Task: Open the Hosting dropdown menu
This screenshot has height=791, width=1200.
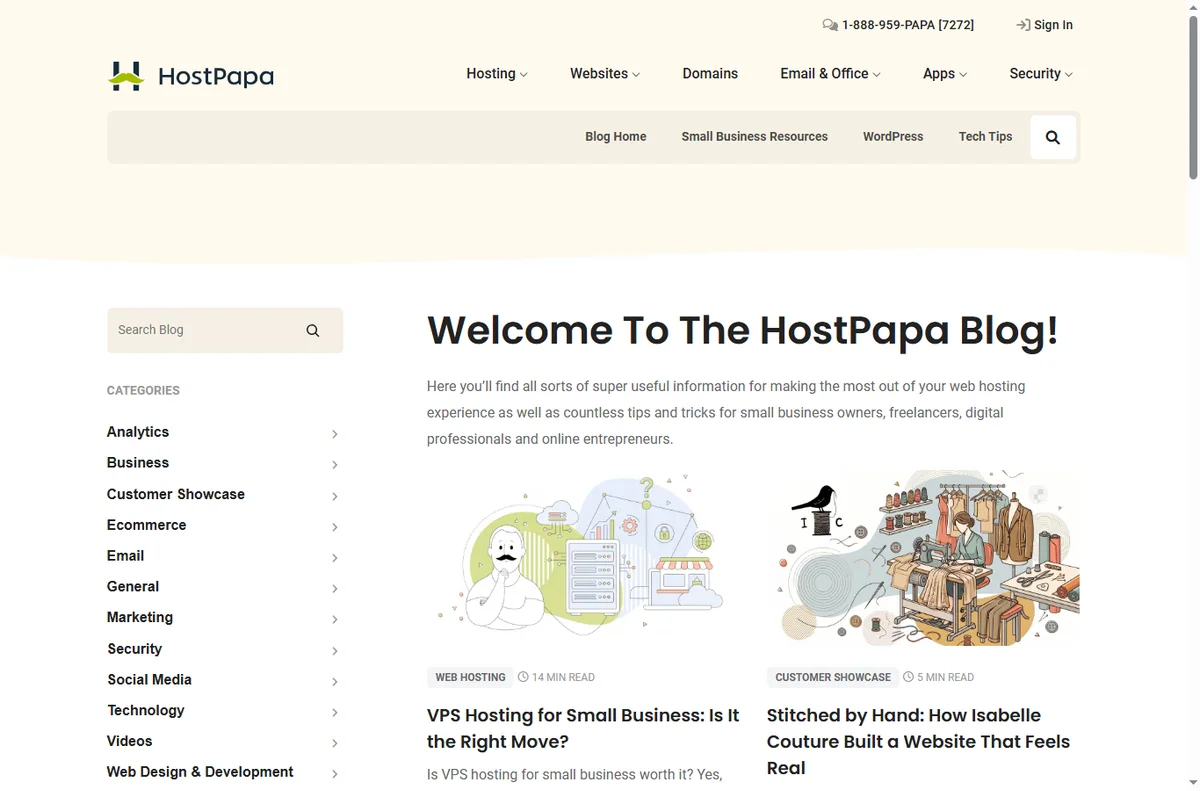Action: point(497,74)
